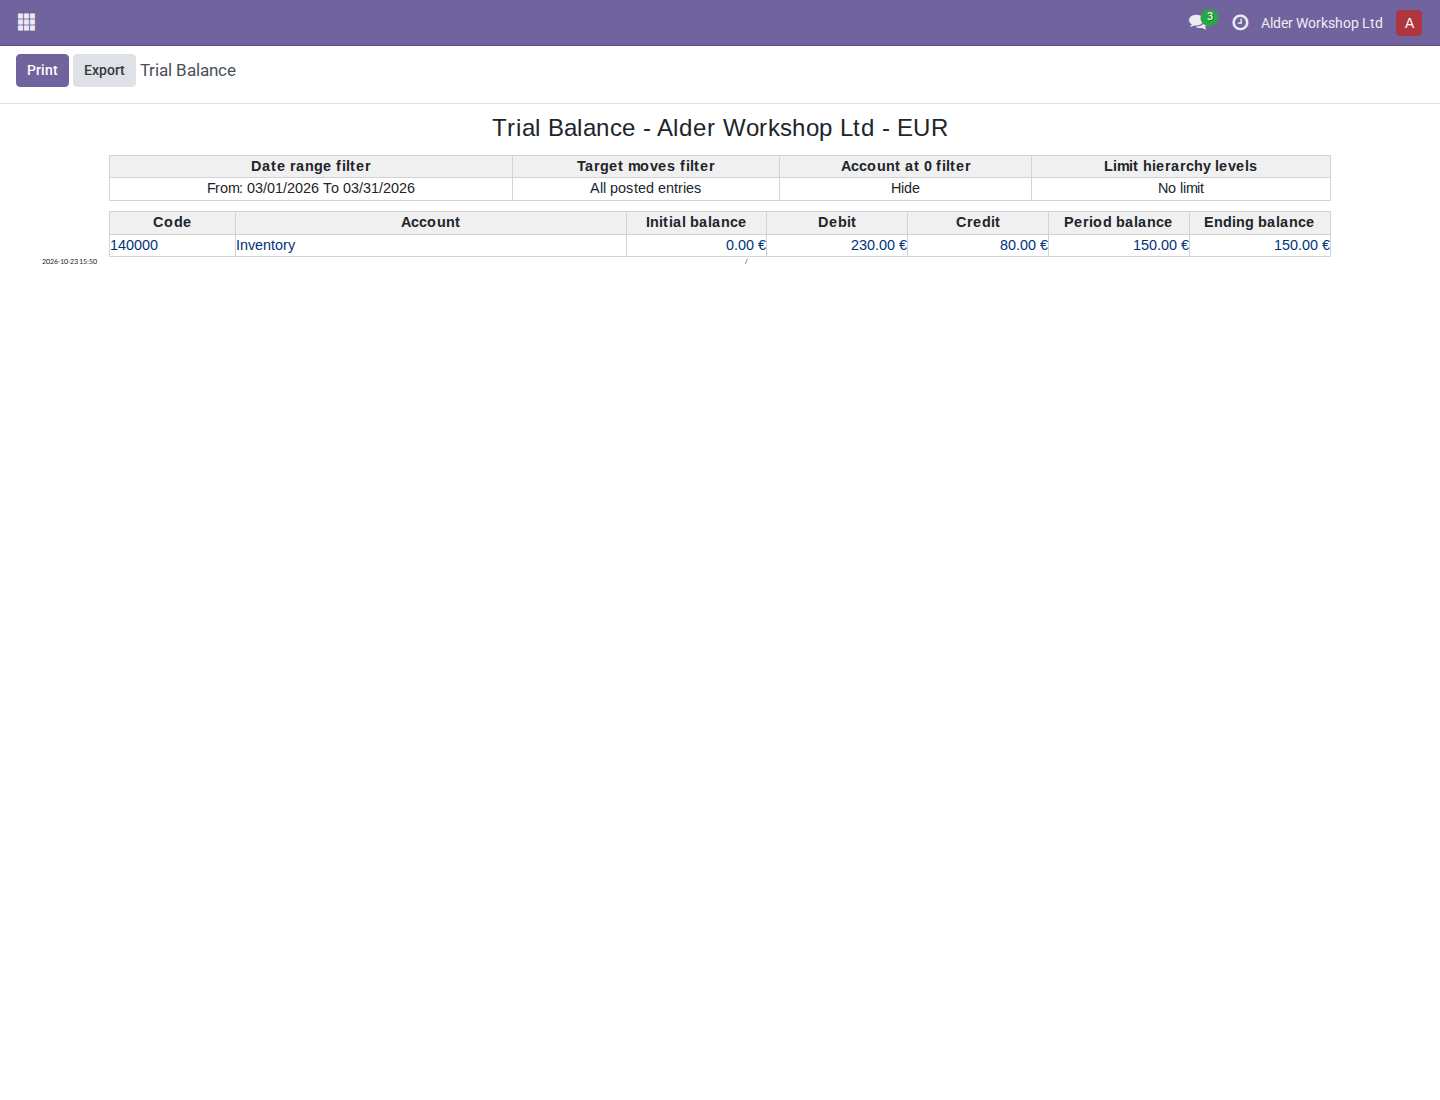The height and width of the screenshot is (1100, 1440).
Task: Open the conversations messages icon
Action: pyautogui.click(x=1198, y=22)
